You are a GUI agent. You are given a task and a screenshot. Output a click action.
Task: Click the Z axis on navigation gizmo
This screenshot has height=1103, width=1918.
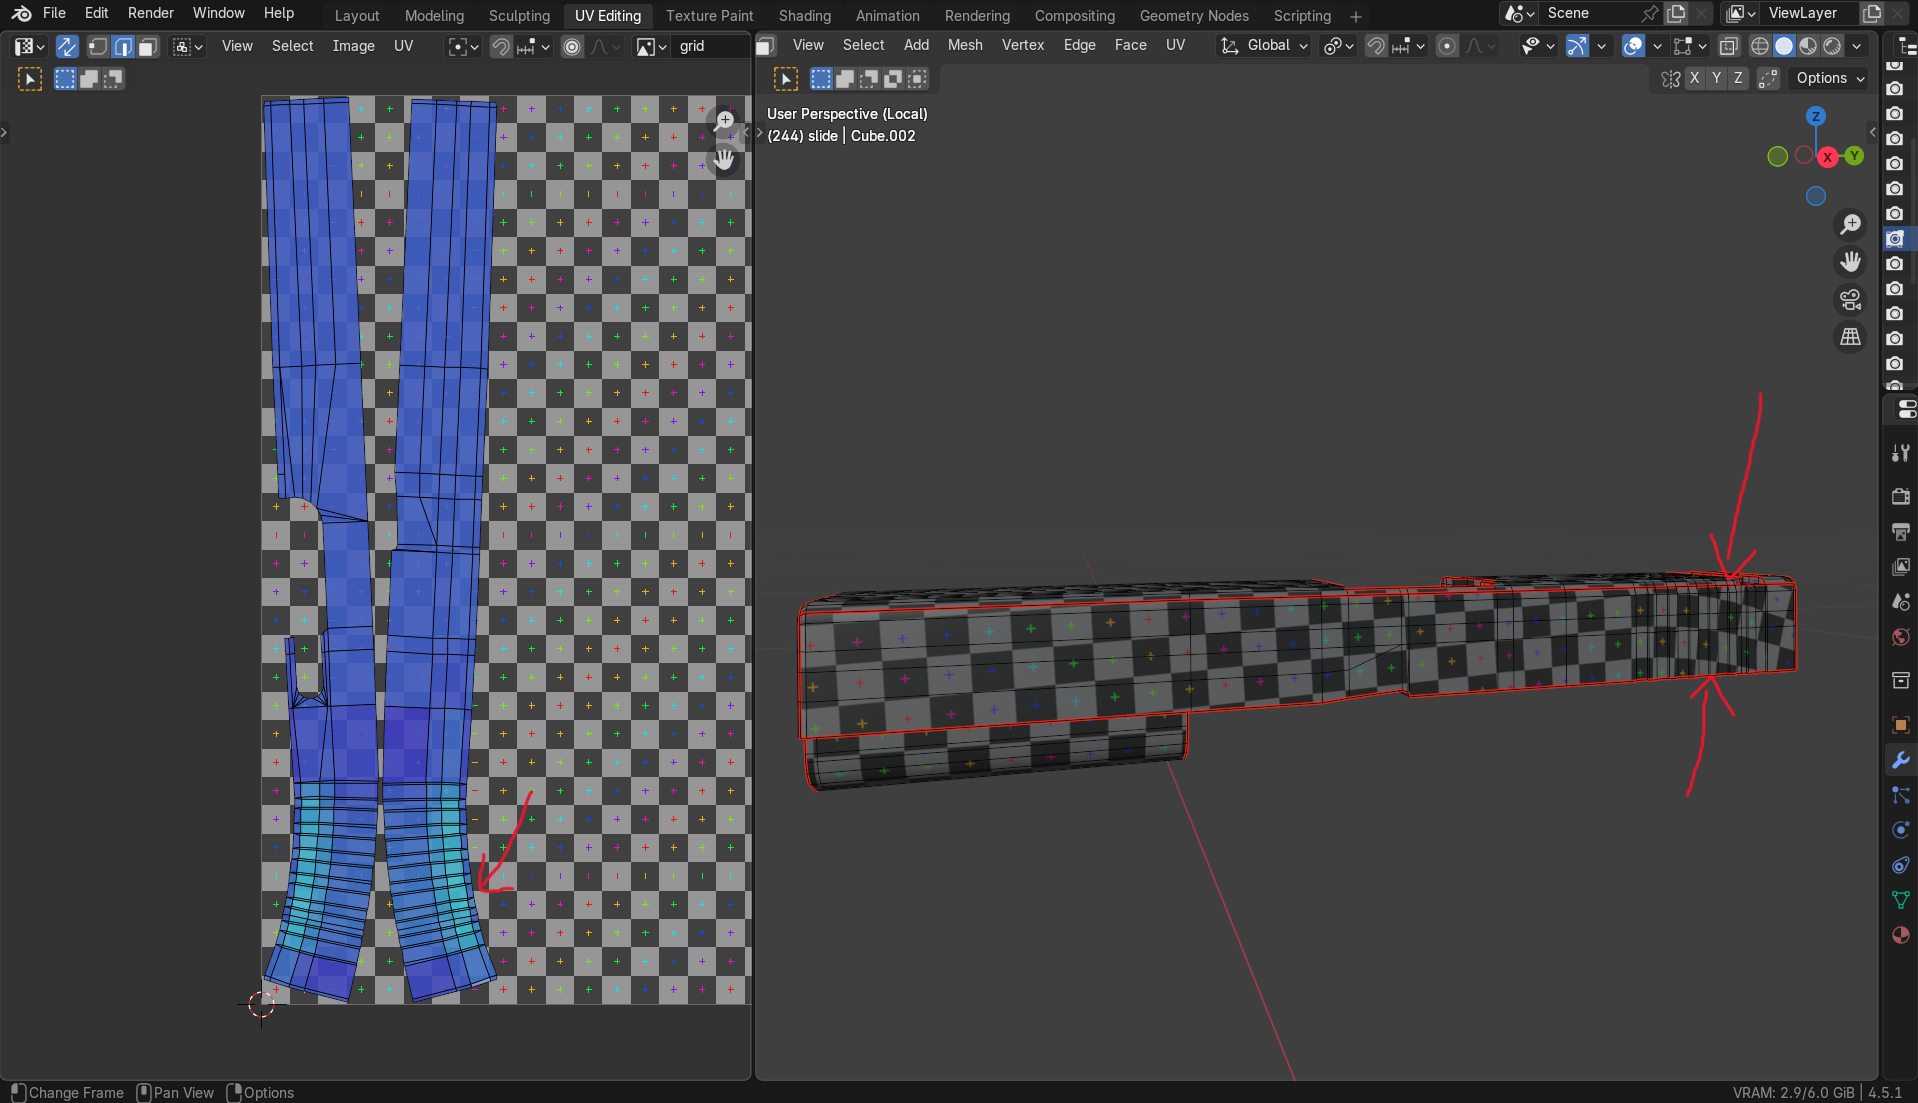pos(1816,116)
